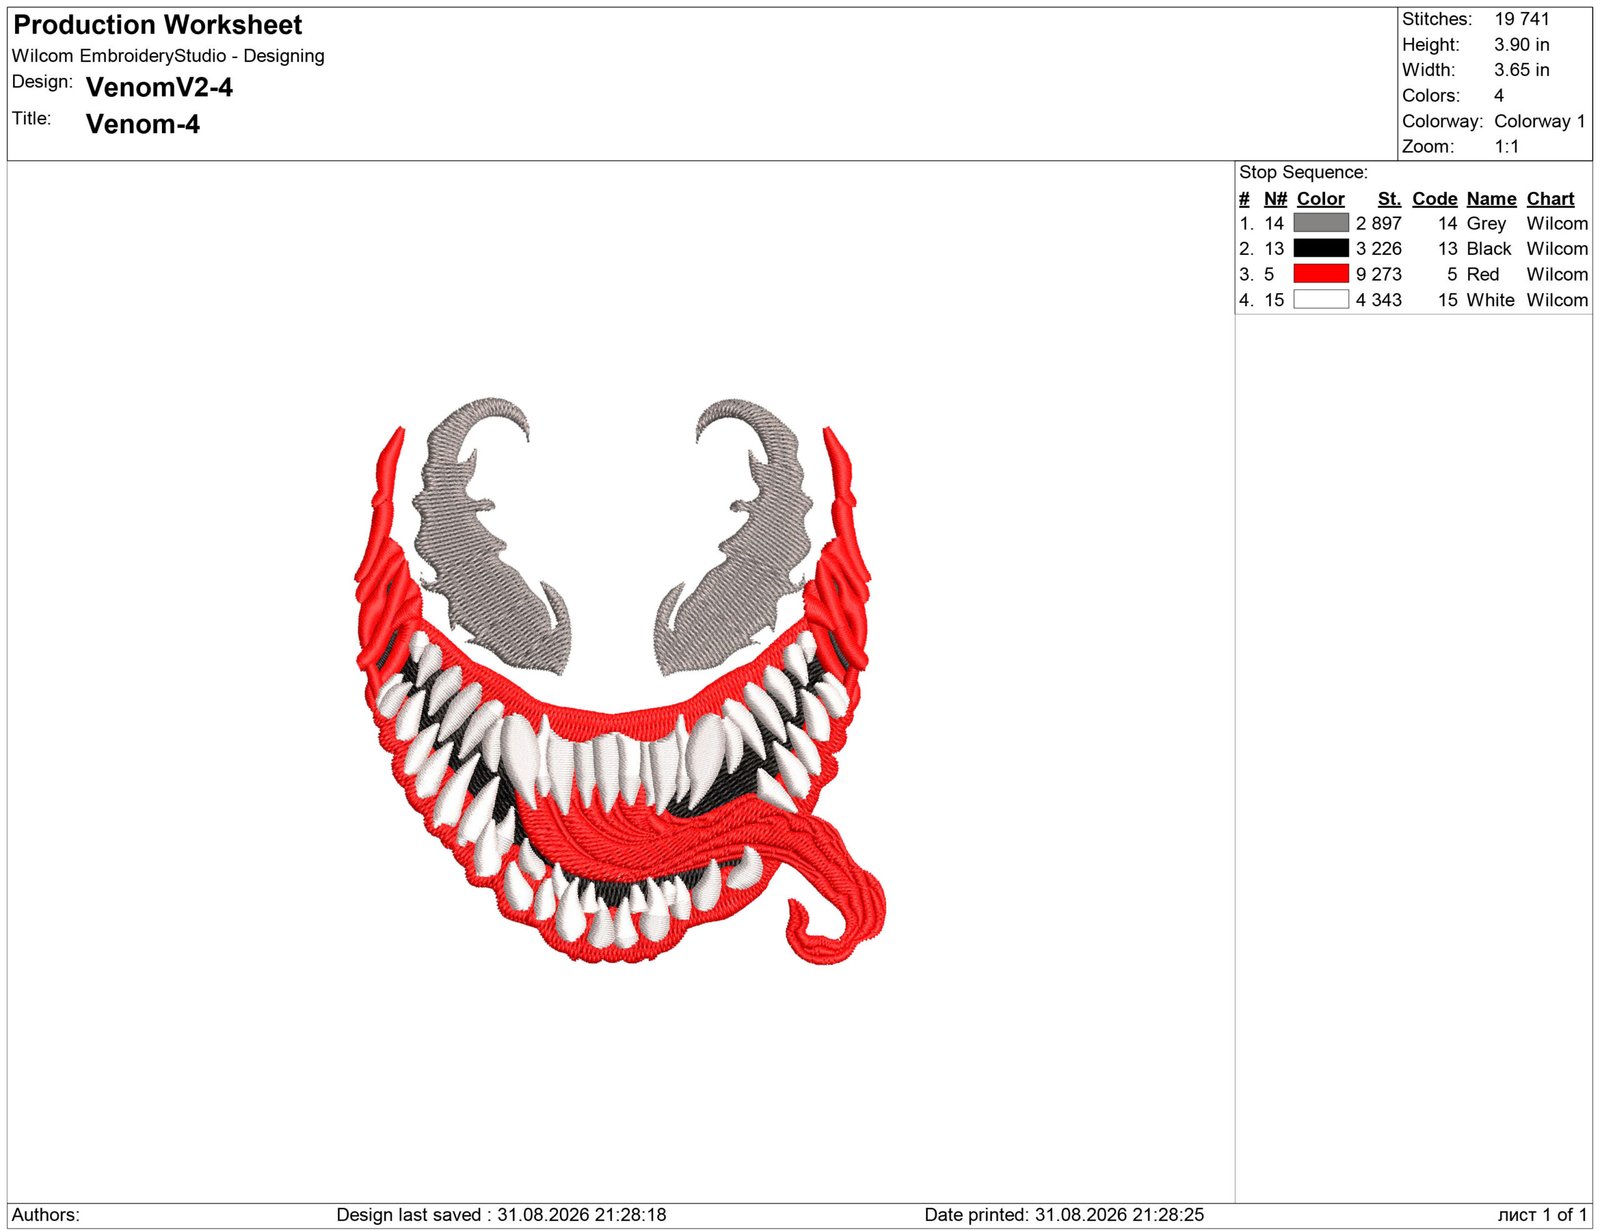Click the "Date printed" timestamp in footer
This screenshot has width=1600, height=1231.
[x=1064, y=1215]
